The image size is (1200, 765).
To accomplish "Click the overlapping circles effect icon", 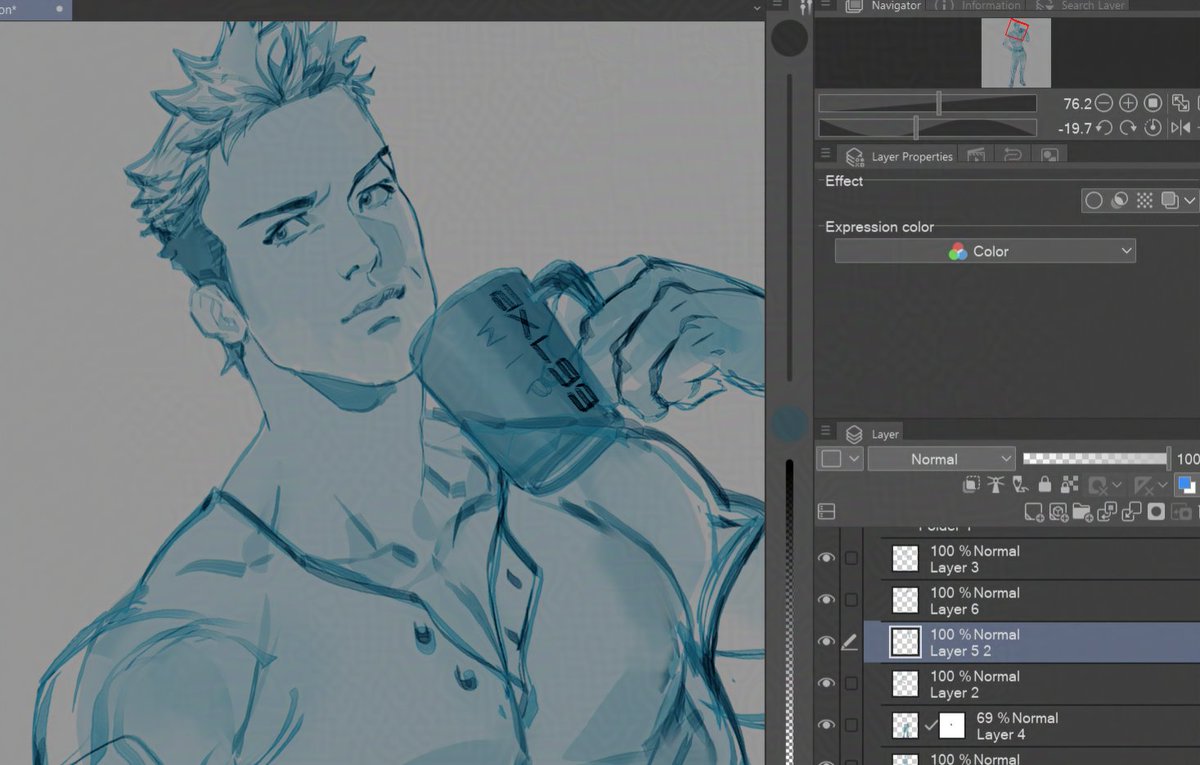I will pyautogui.click(x=1119, y=201).
